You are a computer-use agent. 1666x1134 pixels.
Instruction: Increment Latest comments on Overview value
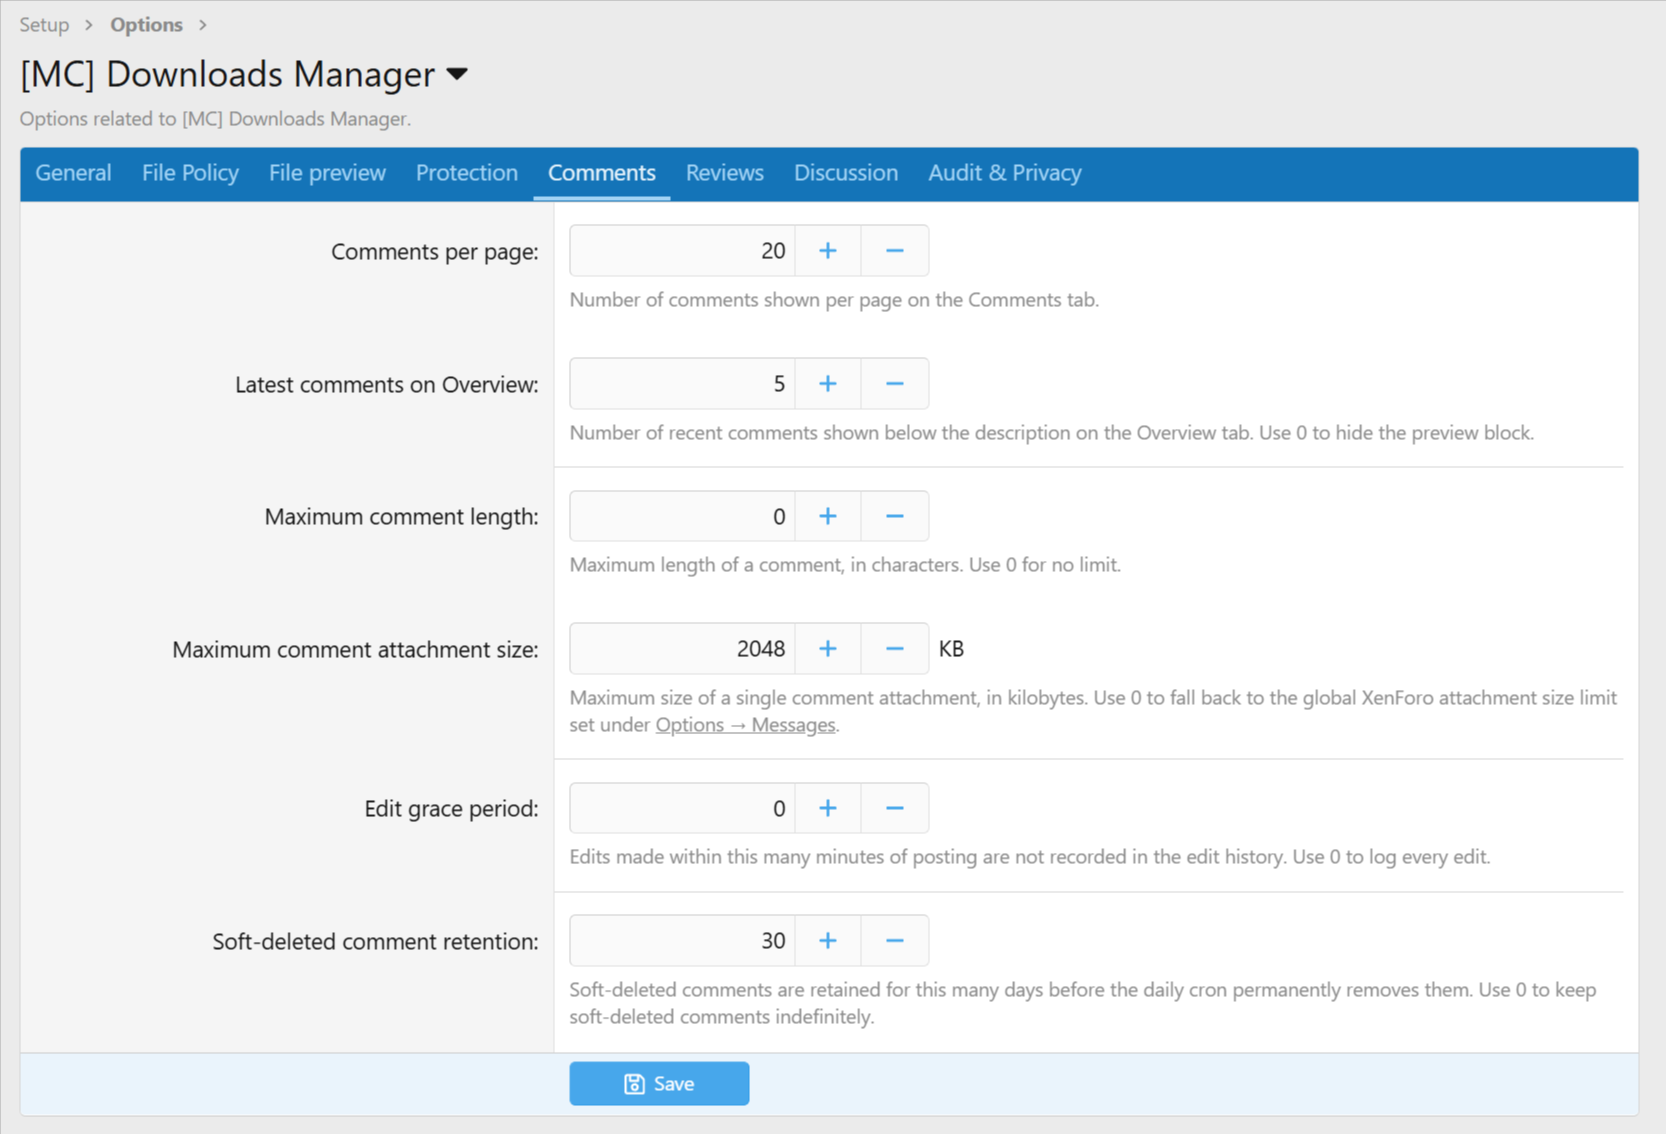(x=828, y=384)
